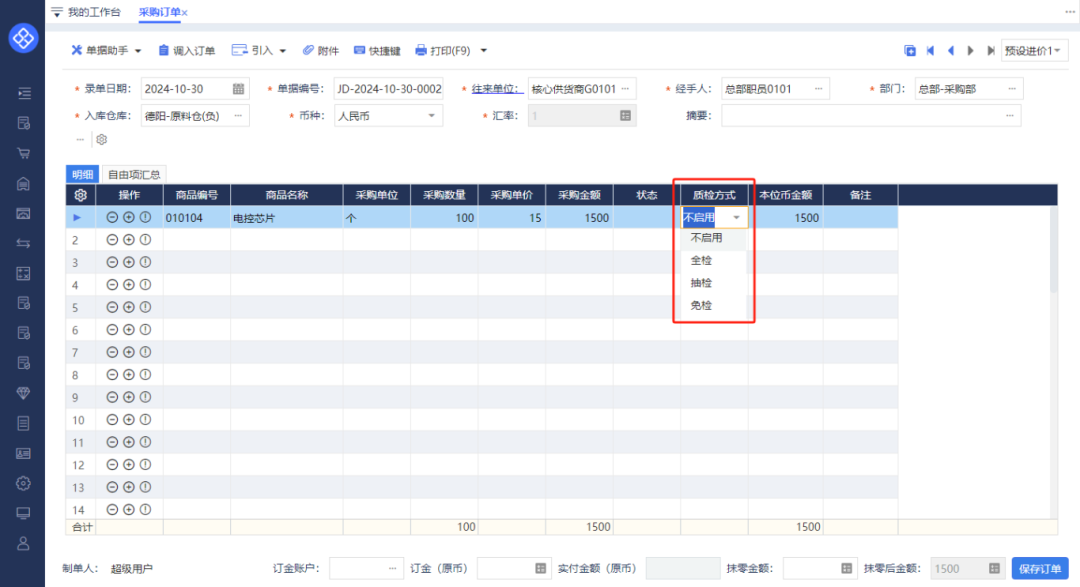Image resolution: width=1080 pixels, height=587 pixels.
Task: Click the 采购单价 cell showing 15
Action: 512,218
